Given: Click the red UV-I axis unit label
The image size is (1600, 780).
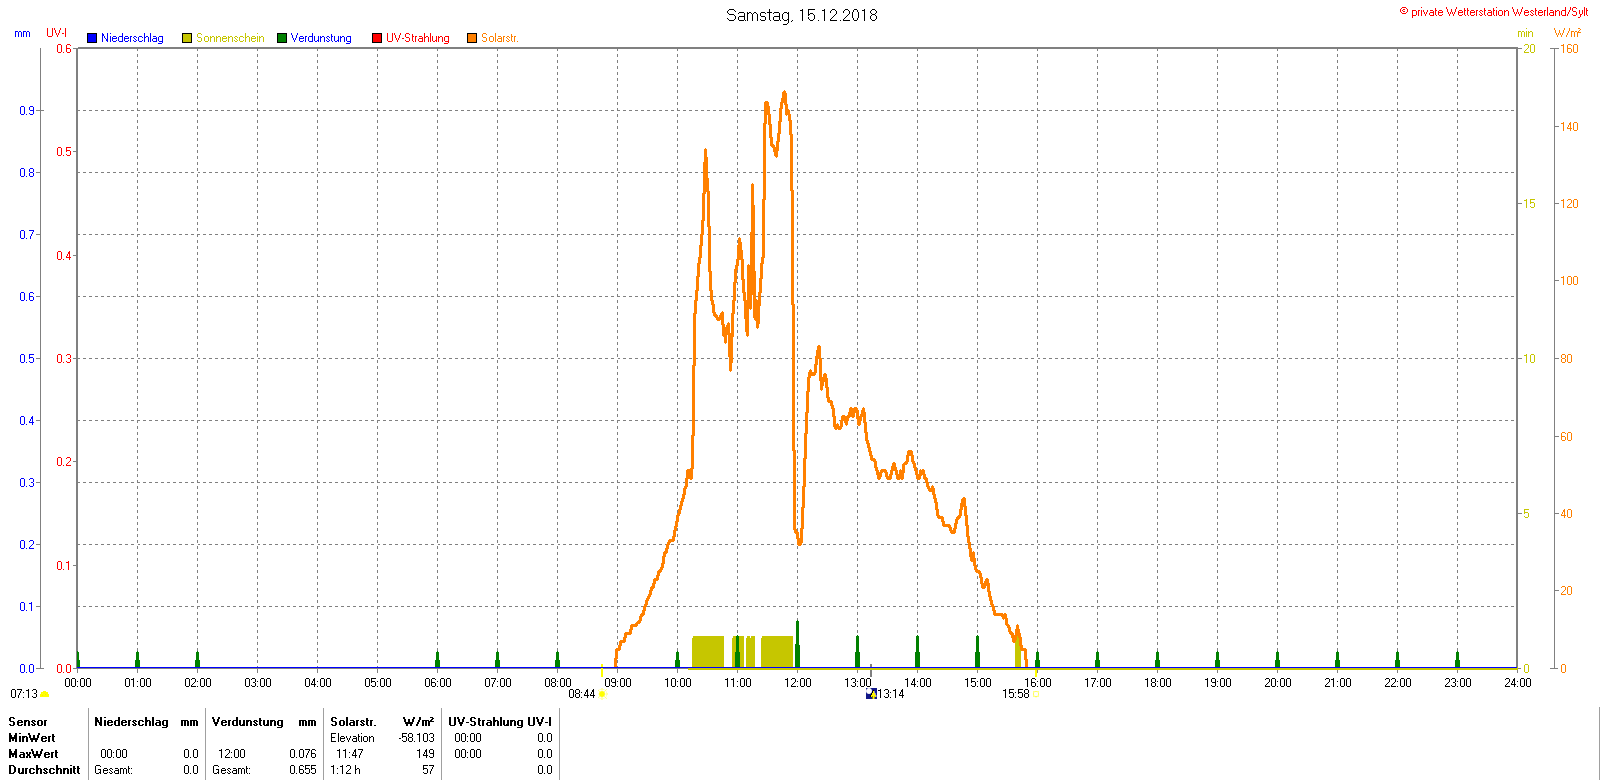Looking at the screenshot, I should [x=57, y=33].
